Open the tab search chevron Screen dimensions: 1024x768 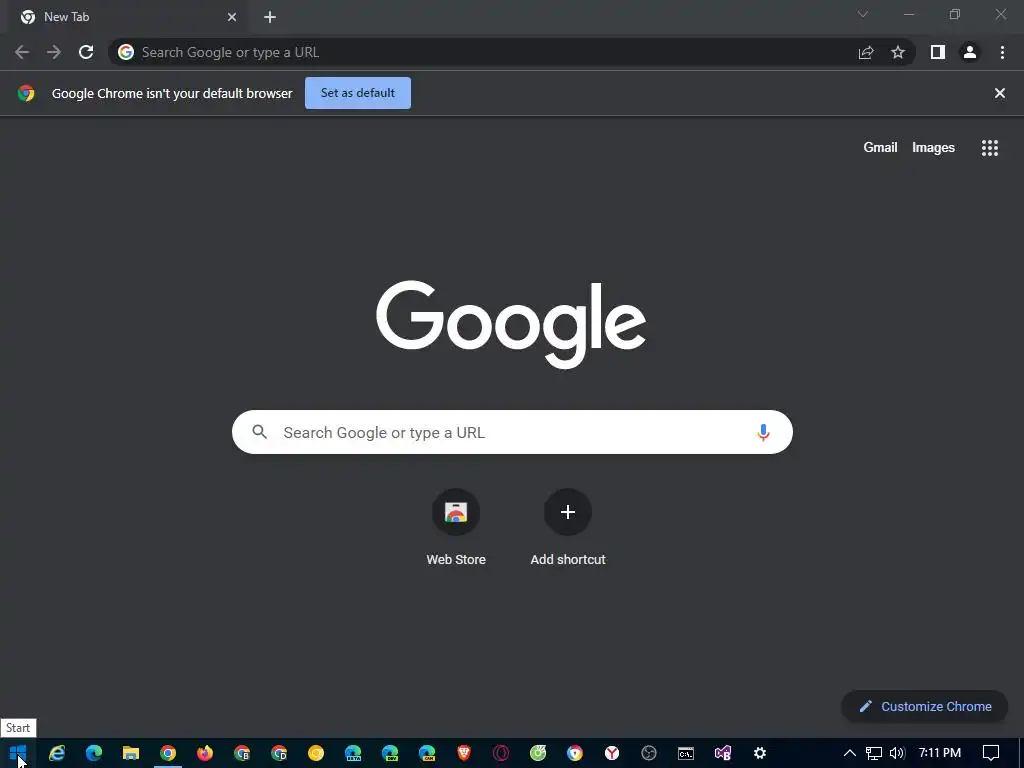pos(863,14)
